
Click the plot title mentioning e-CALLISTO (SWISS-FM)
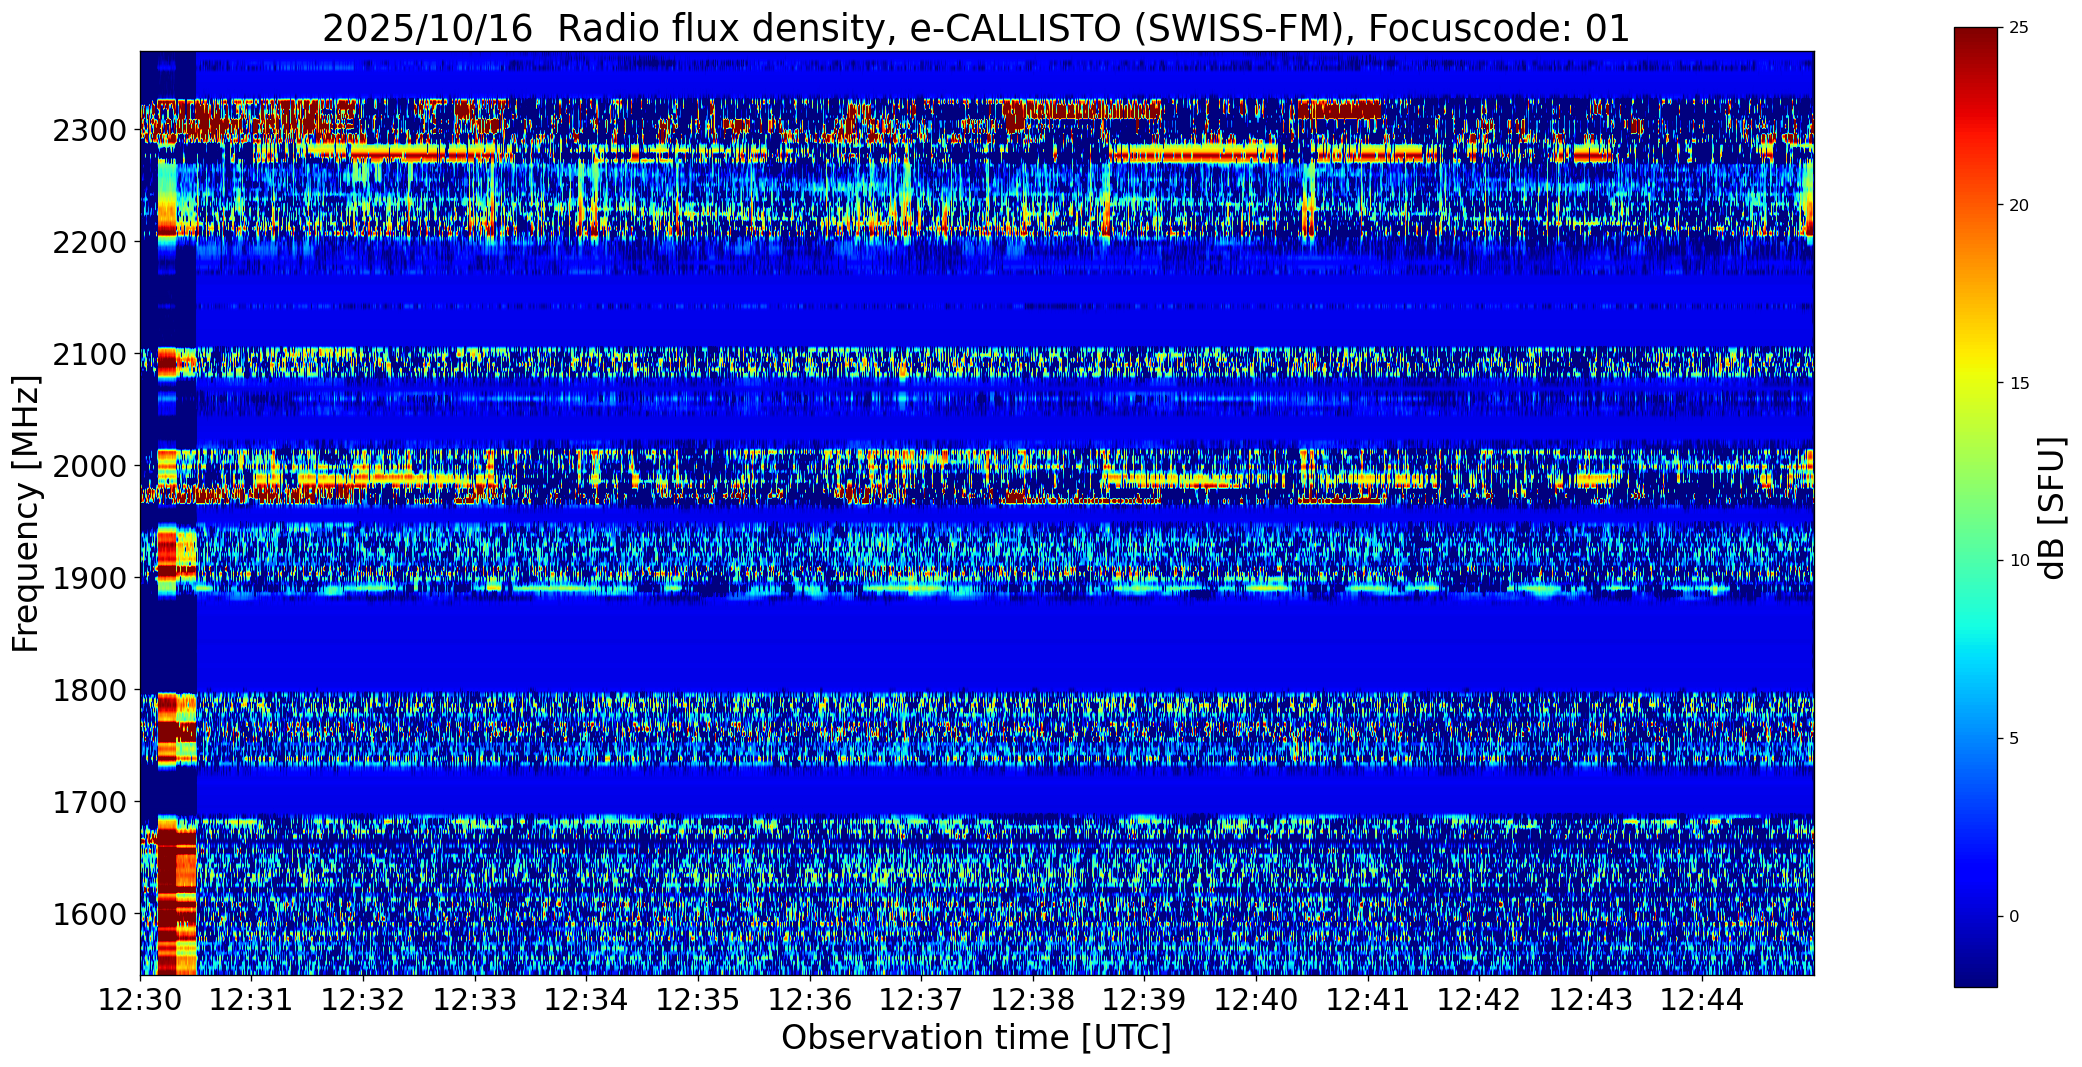coord(976,28)
